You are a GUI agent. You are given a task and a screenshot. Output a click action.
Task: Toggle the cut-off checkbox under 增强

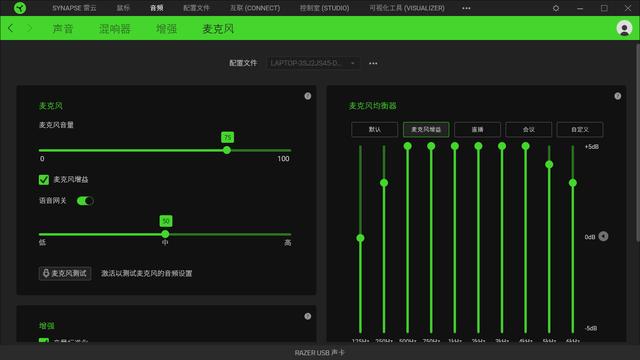[x=44, y=340]
